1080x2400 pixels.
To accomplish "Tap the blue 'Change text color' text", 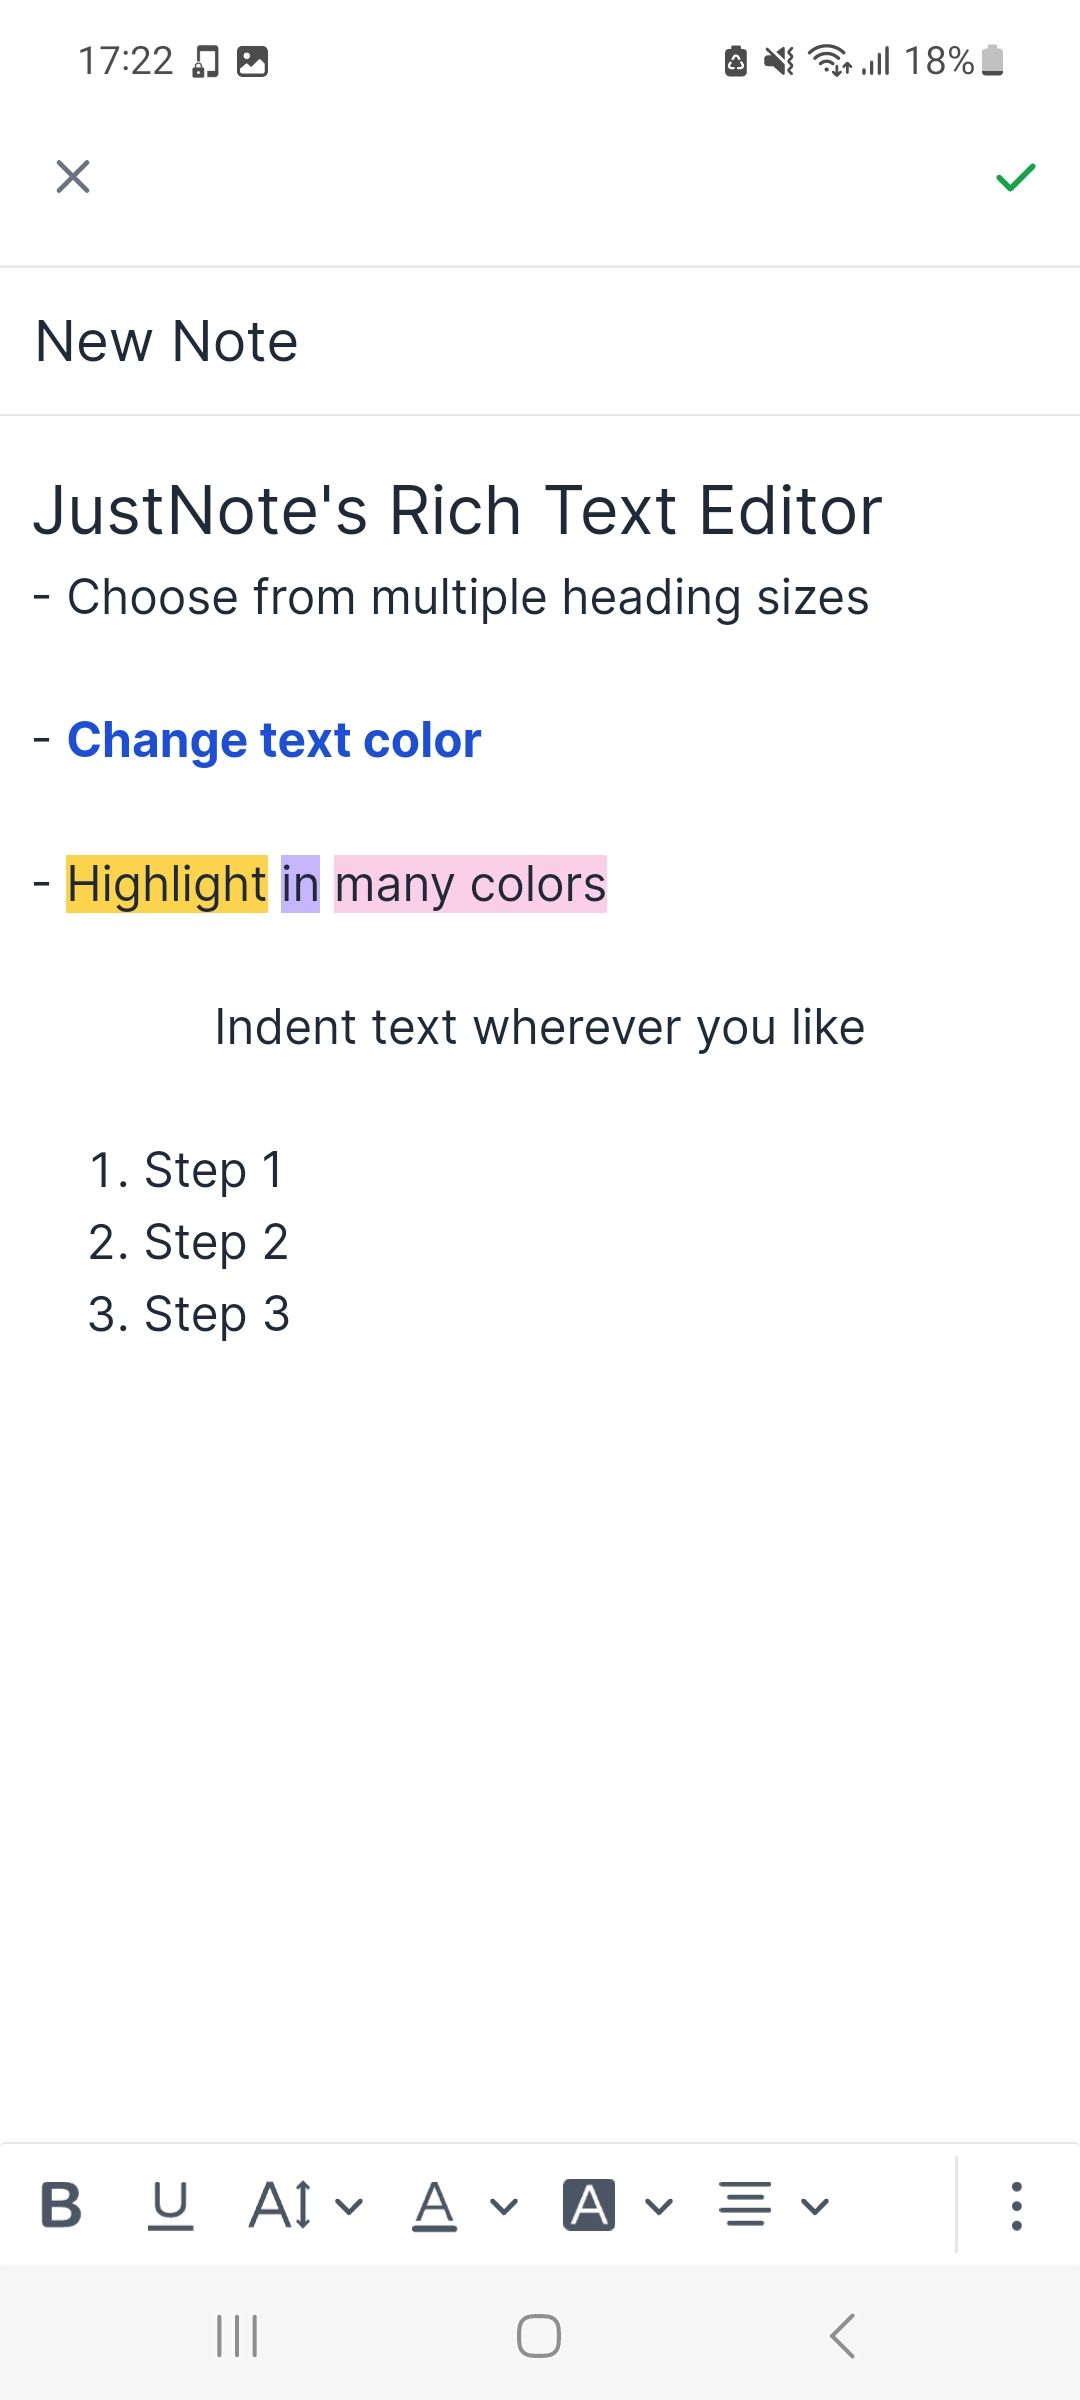I will click(273, 740).
